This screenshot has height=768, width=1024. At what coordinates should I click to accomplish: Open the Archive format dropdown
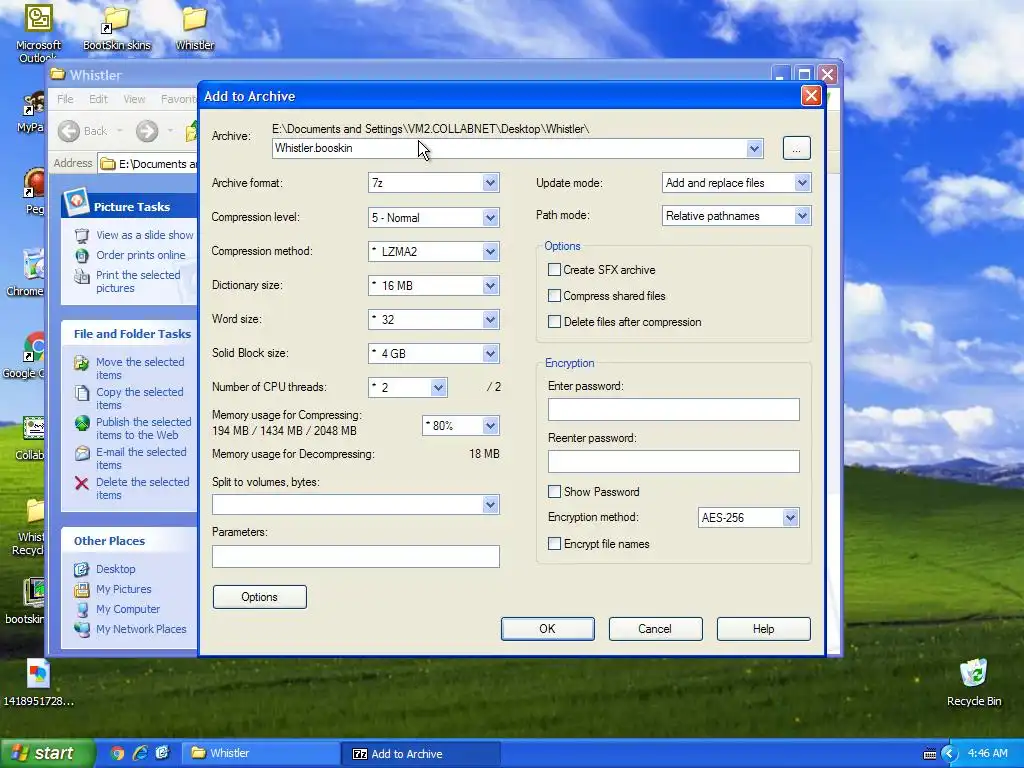(x=490, y=183)
